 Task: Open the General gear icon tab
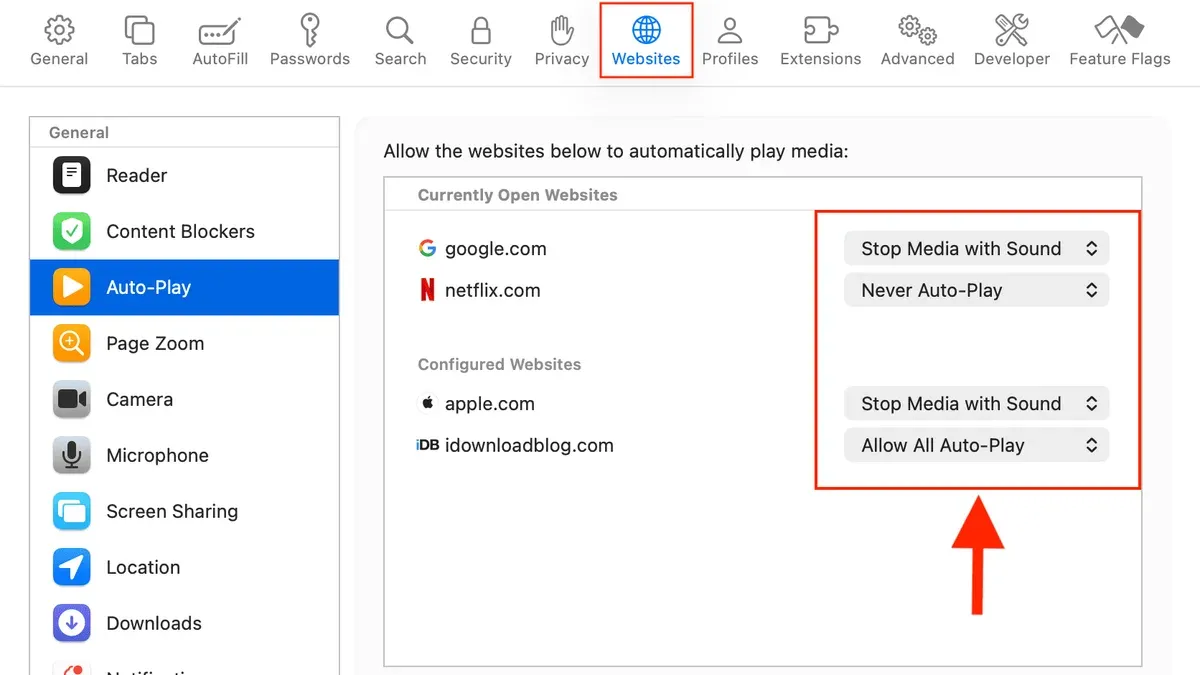click(59, 30)
